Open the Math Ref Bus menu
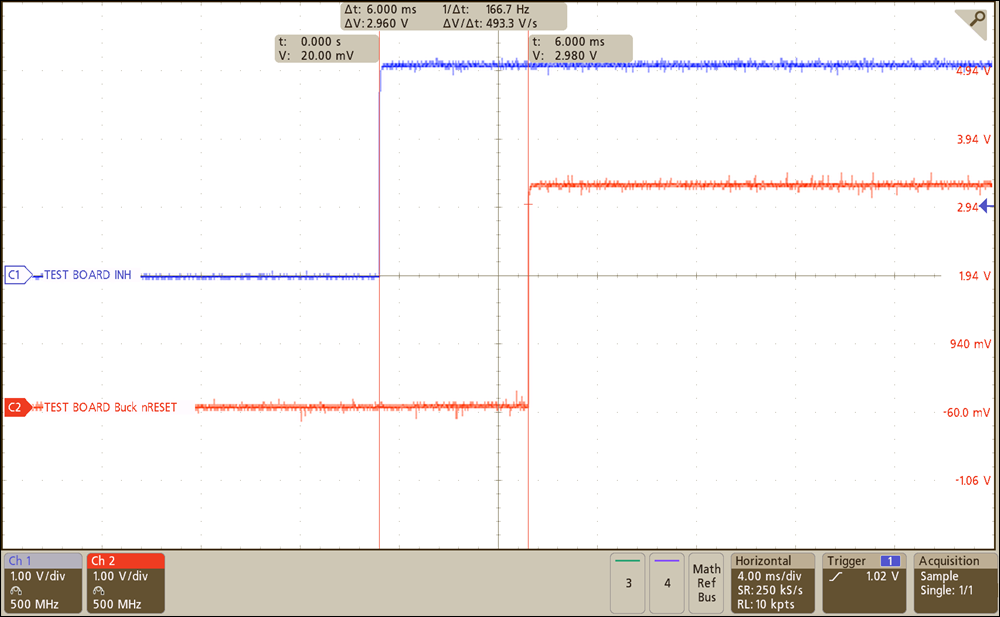 click(x=706, y=582)
